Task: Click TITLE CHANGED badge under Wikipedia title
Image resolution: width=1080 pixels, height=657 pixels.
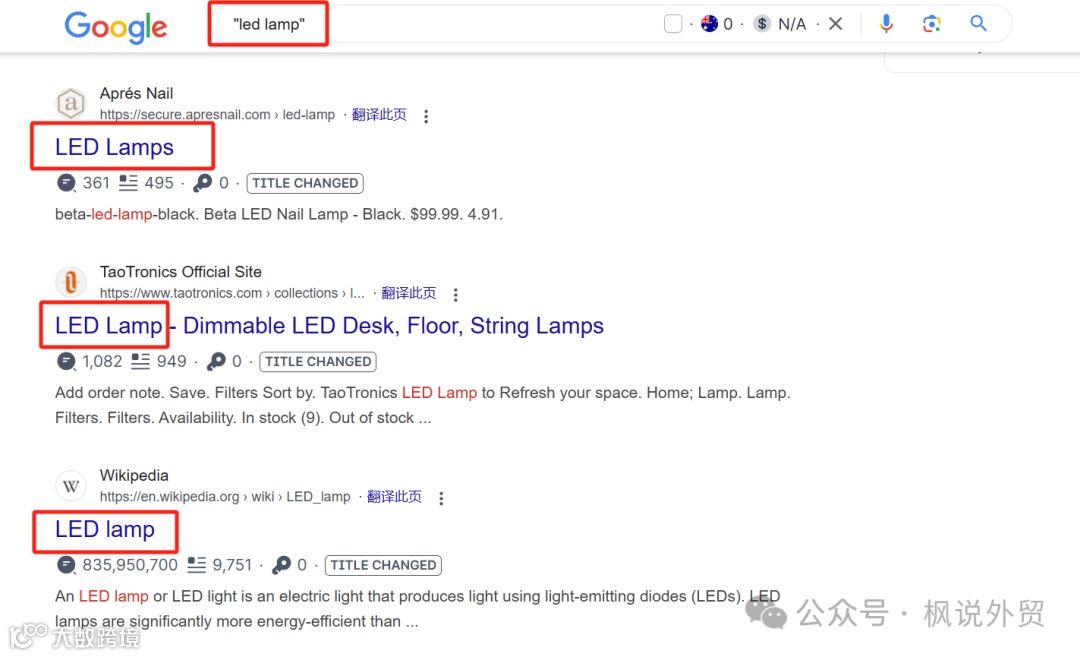Action: click(x=383, y=565)
